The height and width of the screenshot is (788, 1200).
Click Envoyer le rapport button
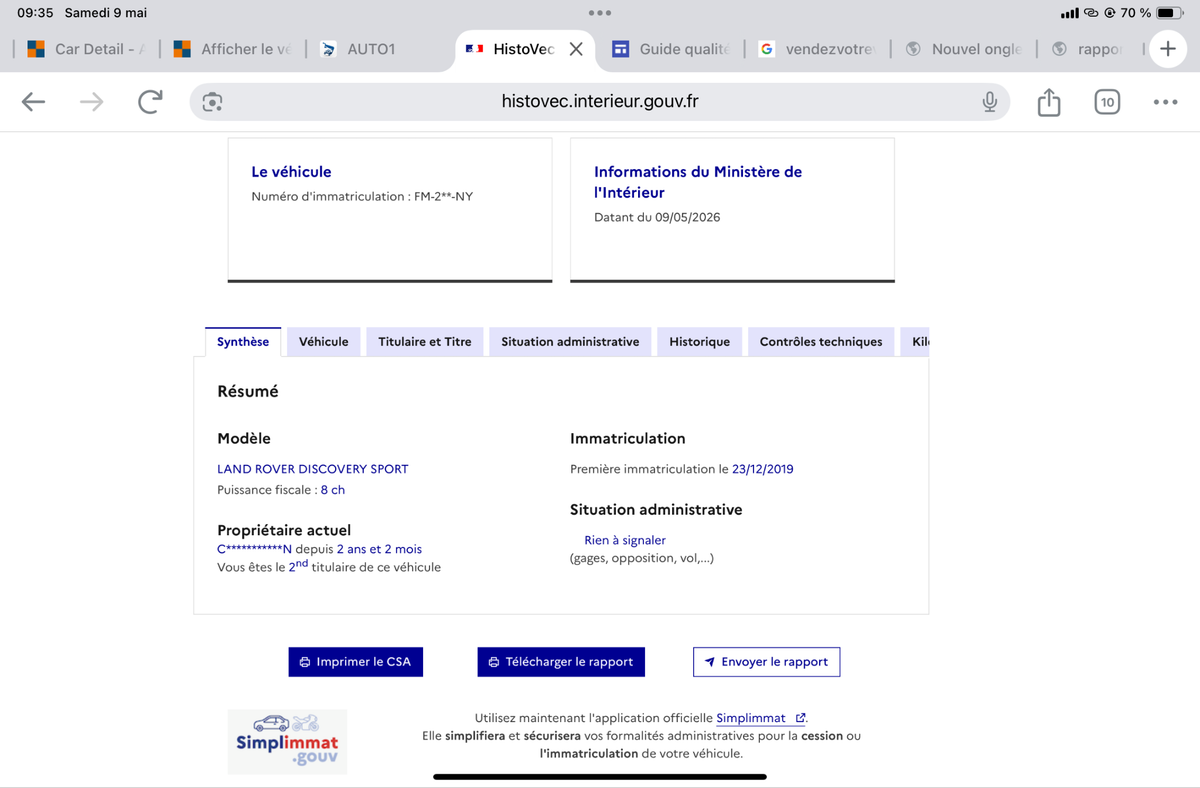point(767,662)
